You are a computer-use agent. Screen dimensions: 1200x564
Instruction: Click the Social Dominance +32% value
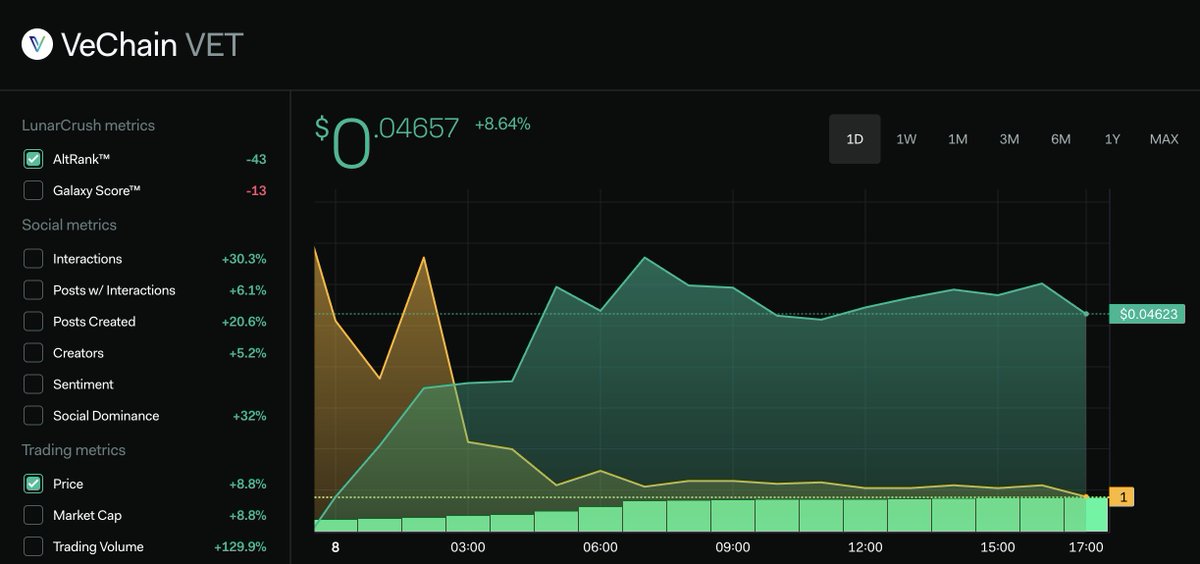coord(250,416)
